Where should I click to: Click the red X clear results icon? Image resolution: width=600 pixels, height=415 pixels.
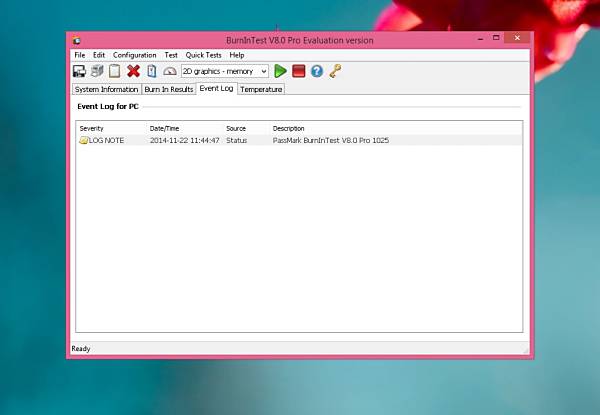point(133,71)
